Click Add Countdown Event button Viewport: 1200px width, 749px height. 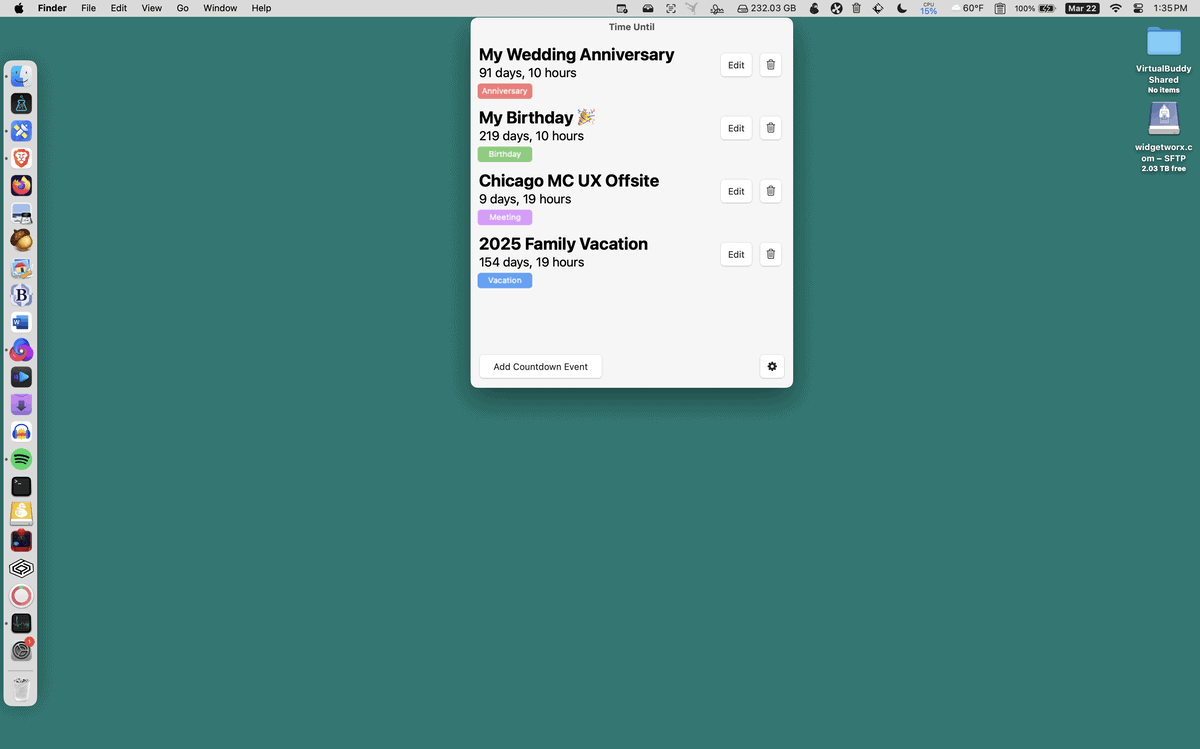[x=540, y=367]
